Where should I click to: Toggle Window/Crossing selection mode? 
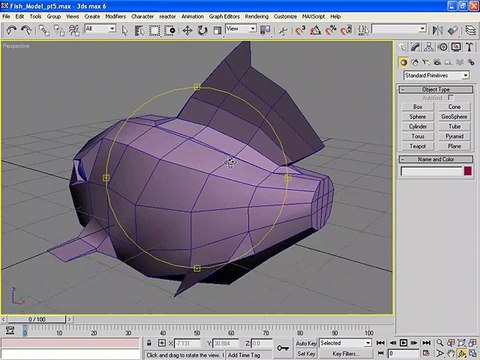point(170,31)
